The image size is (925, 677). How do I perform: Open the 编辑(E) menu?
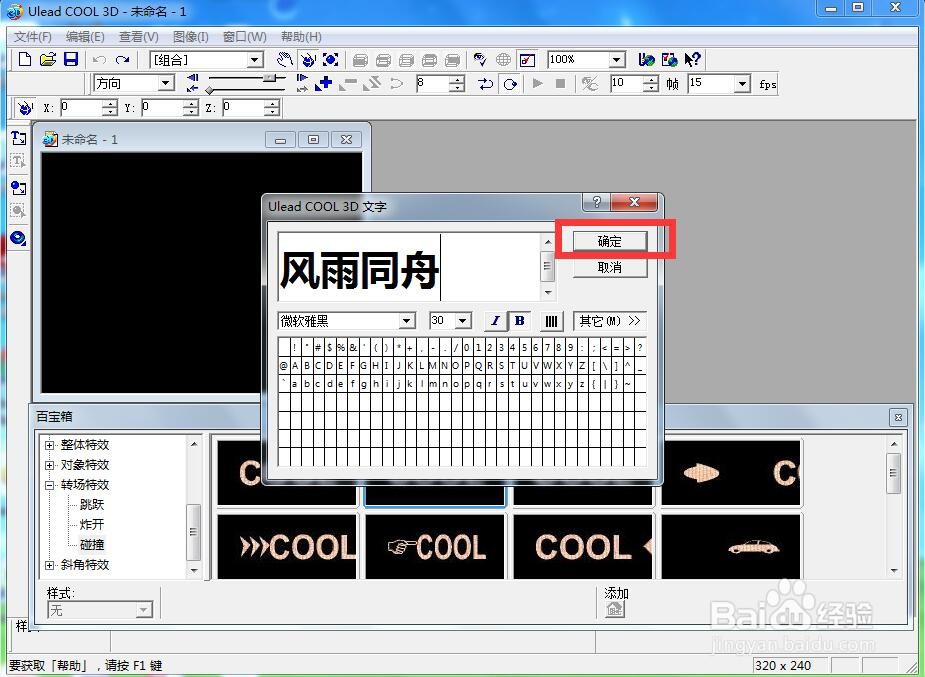click(x=85, y=37)
